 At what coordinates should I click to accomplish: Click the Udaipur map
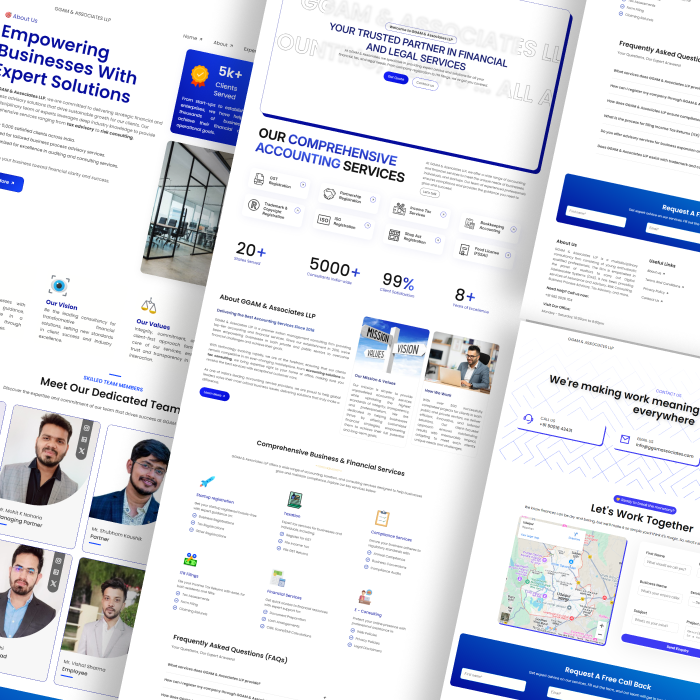(x=562, y=580)
